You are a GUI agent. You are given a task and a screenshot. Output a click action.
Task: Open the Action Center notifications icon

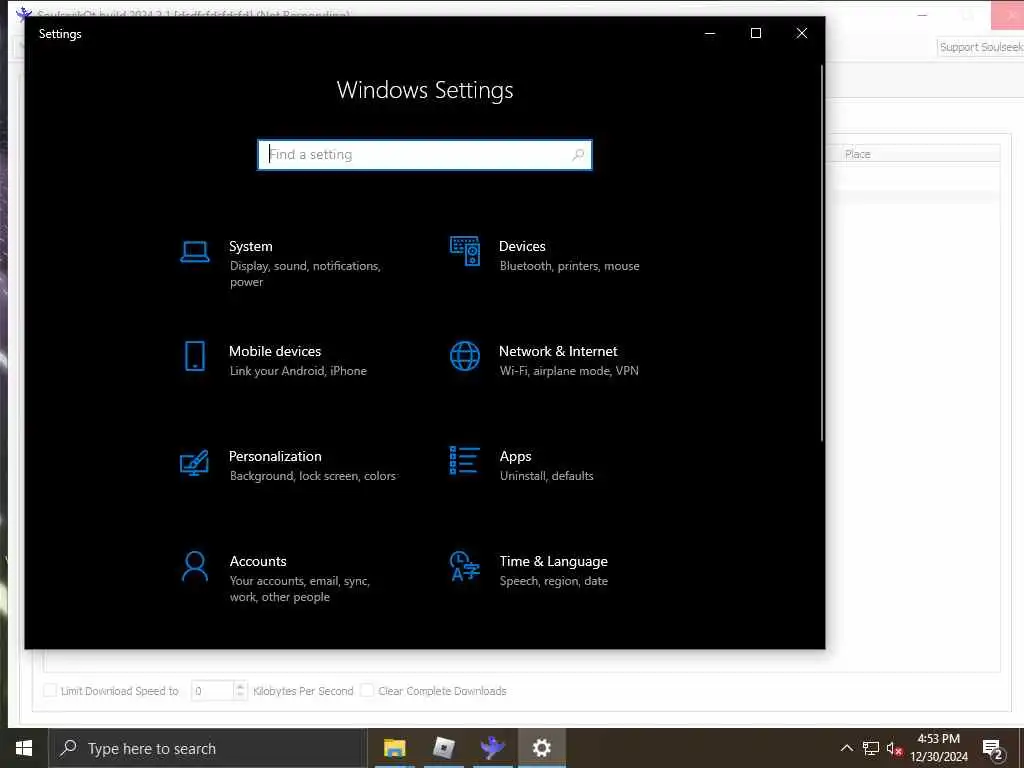(993, 749)
